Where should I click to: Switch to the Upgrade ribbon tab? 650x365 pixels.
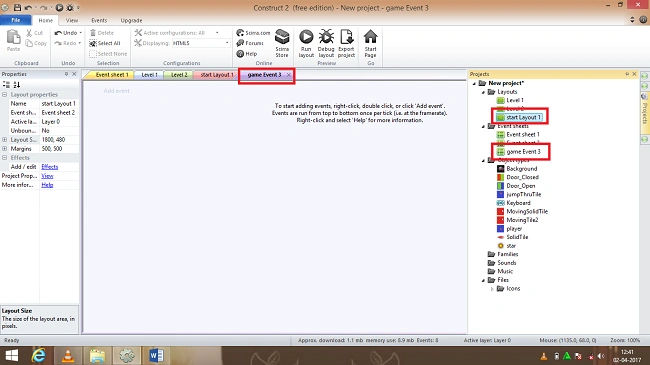[x=131, y=20]
